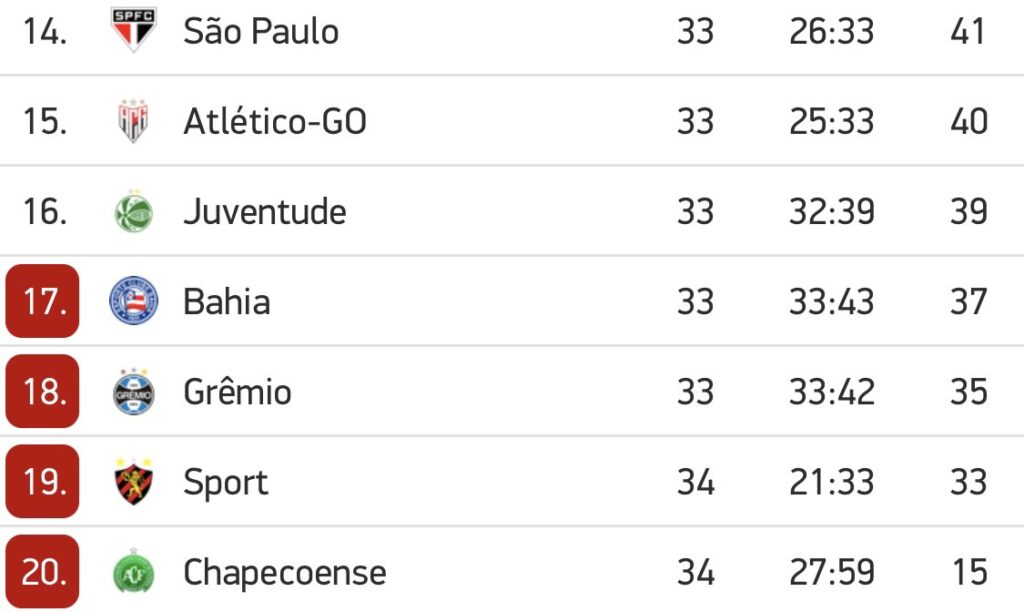Click the red 20. position badge
The width and height of the screenshot is (1024, 612).
pyautogui.click(x=42, y=572)
